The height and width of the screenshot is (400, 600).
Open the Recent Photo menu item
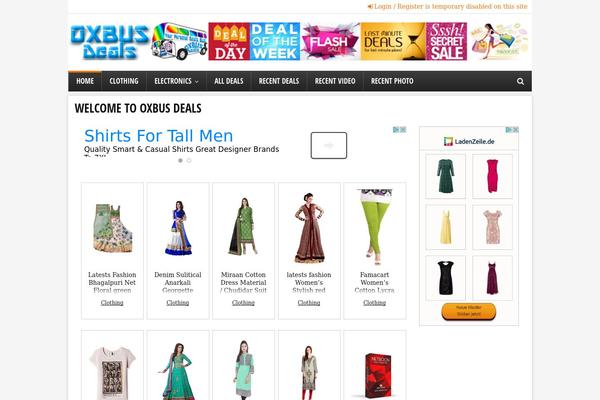(x=392, y=81)
